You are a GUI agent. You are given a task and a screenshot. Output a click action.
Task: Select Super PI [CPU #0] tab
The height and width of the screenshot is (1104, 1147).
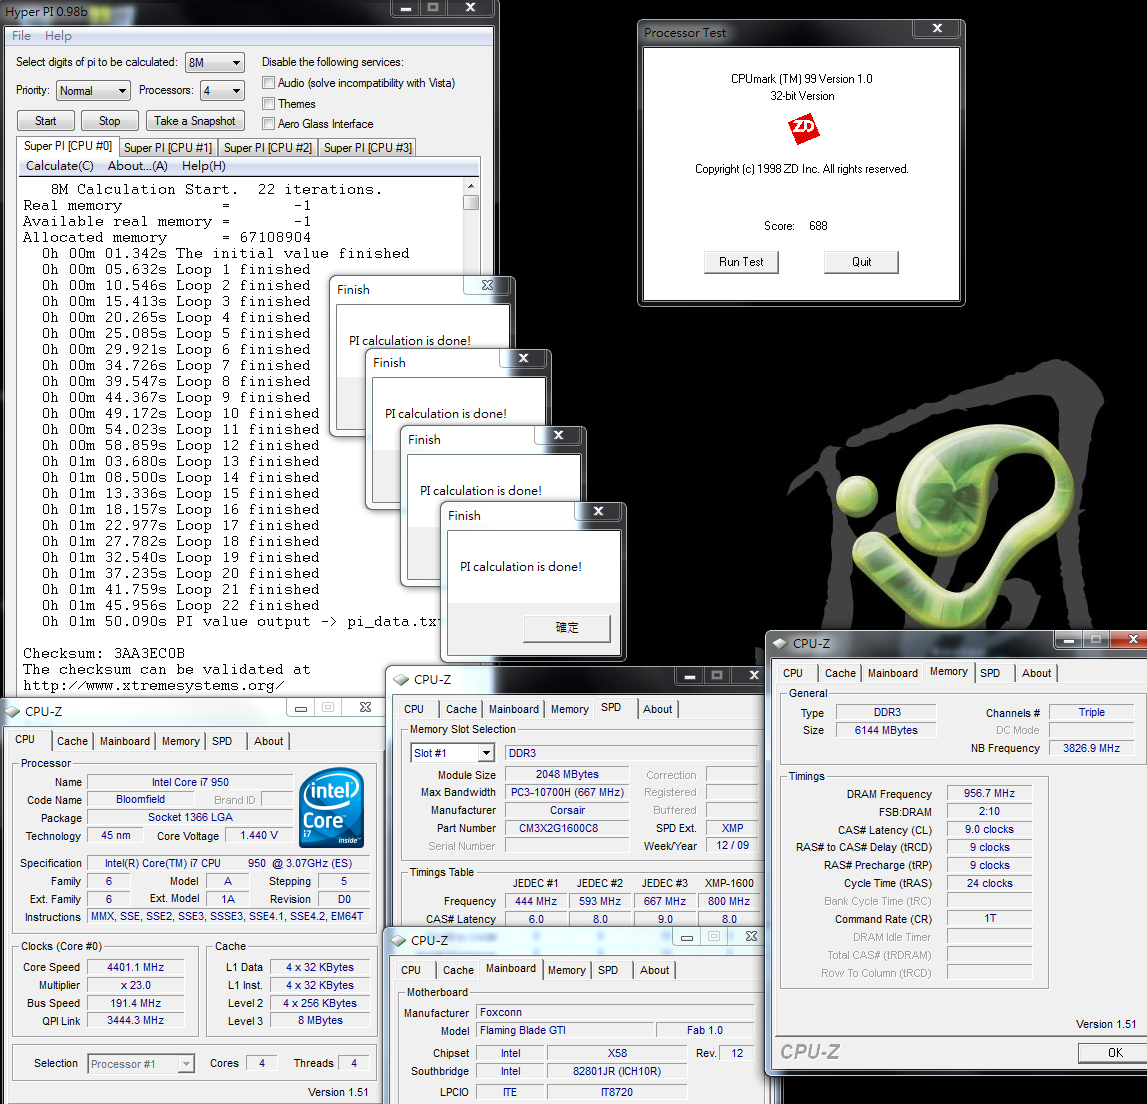coord(68,146)
